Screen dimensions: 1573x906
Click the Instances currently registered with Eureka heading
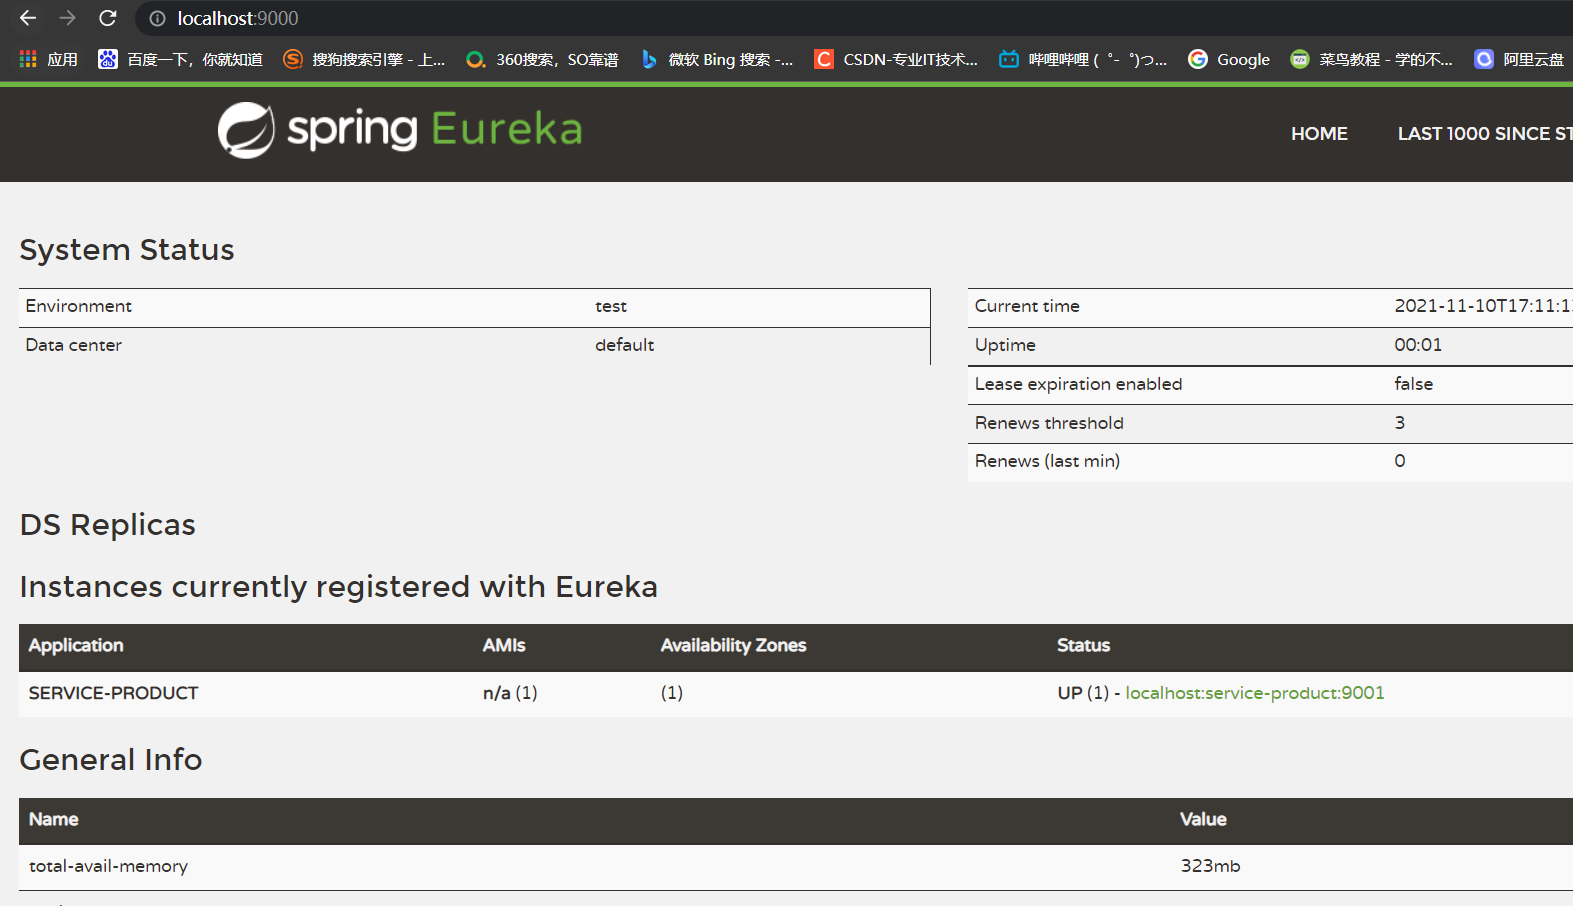[339, 587]
